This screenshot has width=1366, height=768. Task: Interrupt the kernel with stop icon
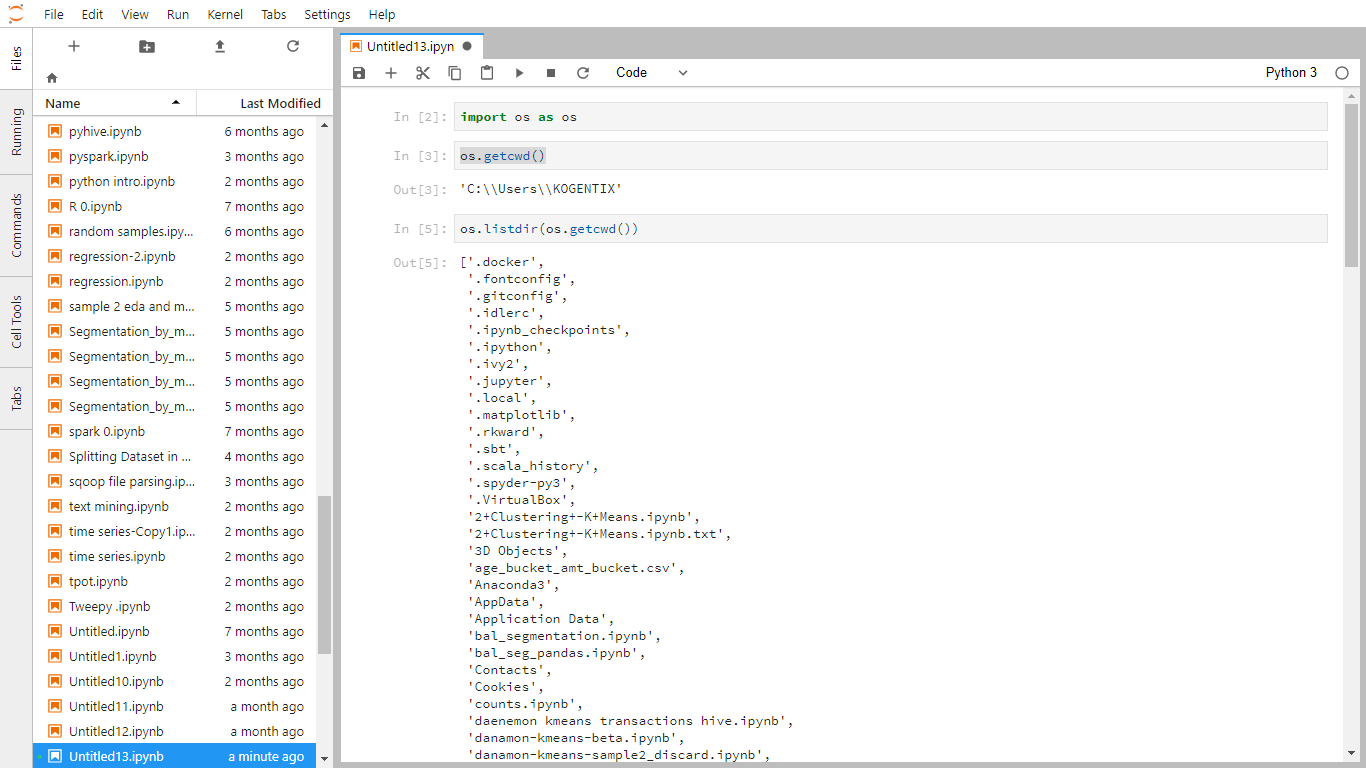[x=551, y=73]
